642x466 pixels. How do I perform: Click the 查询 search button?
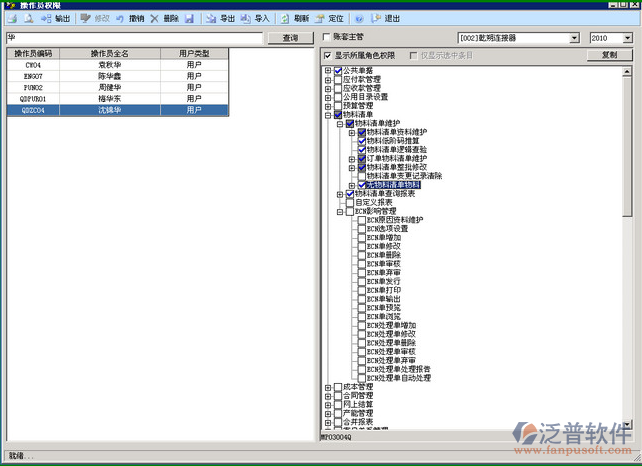pos(290,38)
